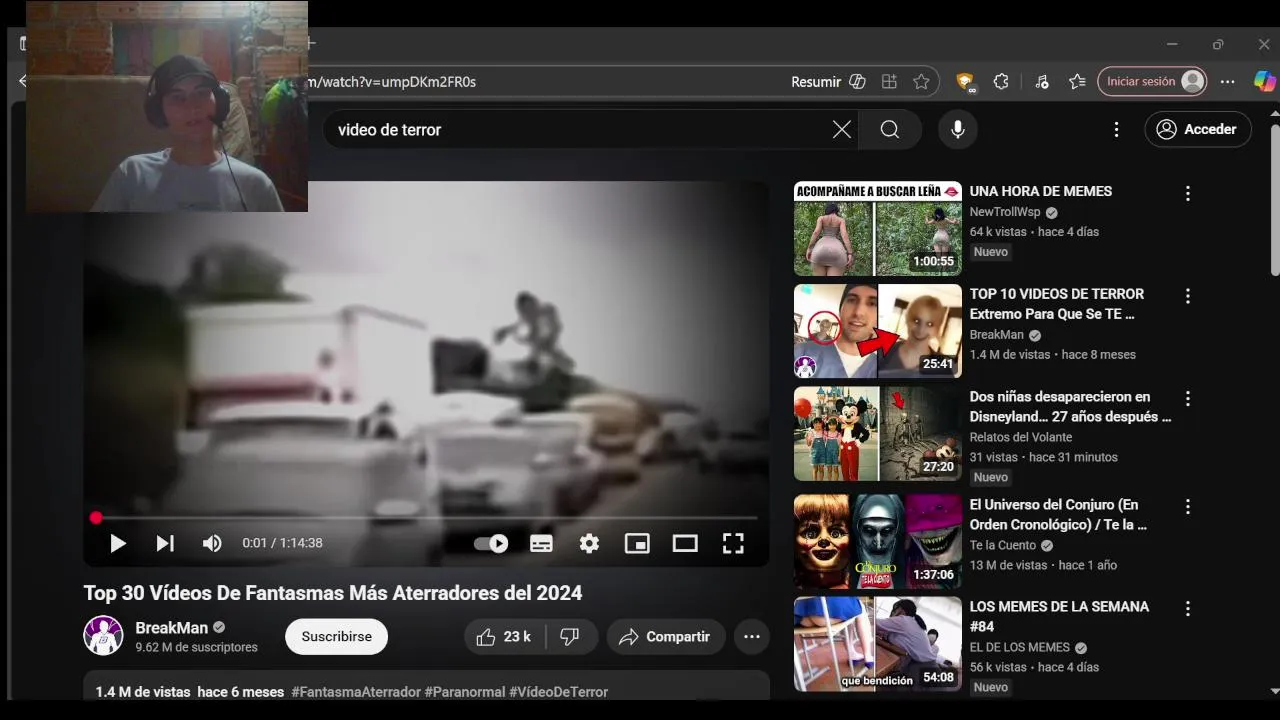Screen dimensions: 1280x720
Task: Skip to the next video
Action: 165,543
